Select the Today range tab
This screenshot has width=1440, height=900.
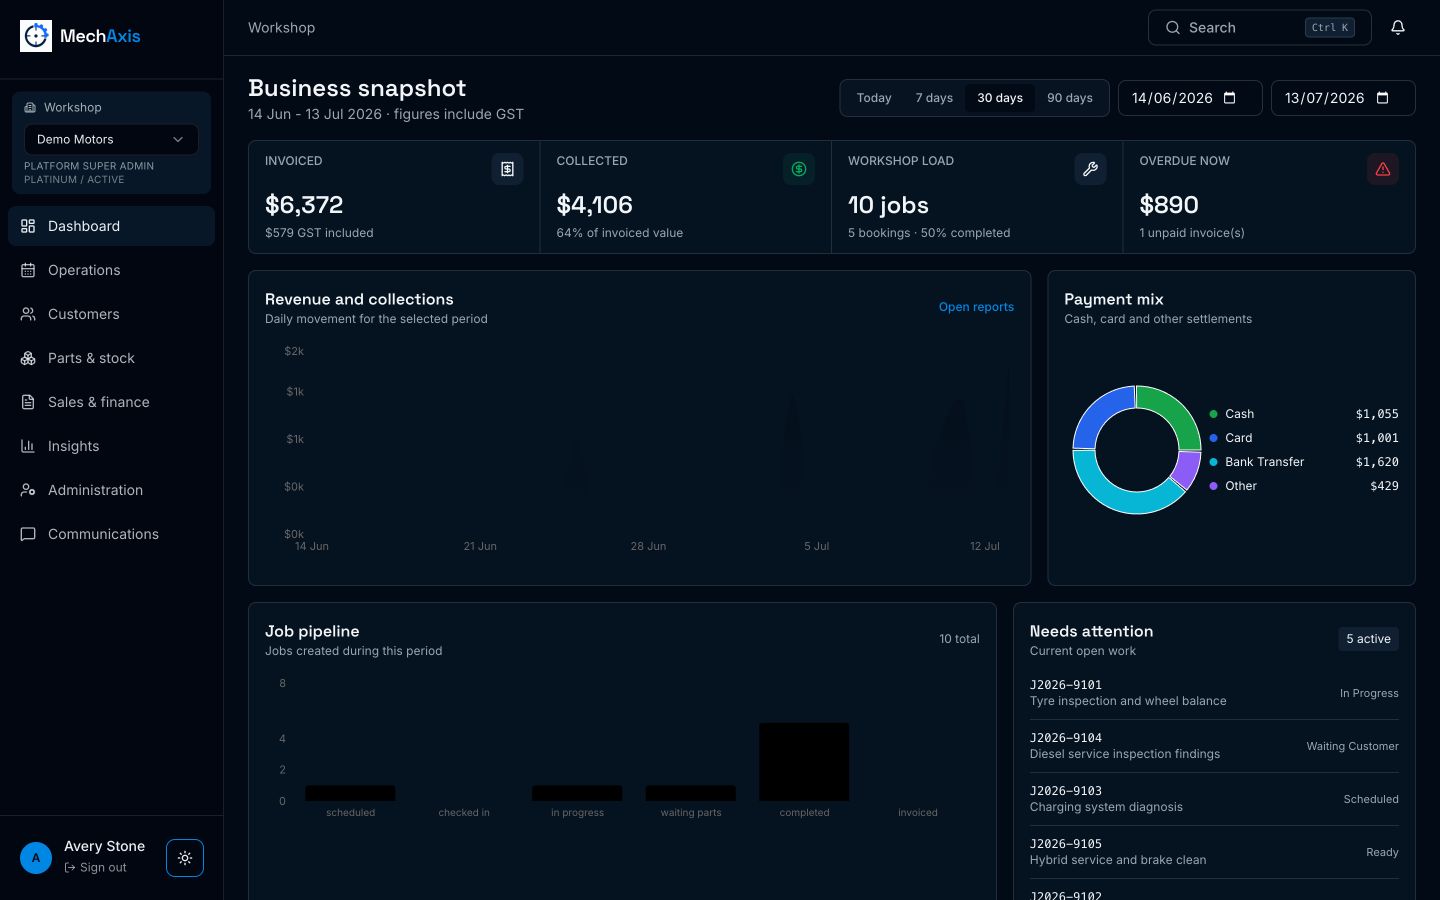click(874, 98)
